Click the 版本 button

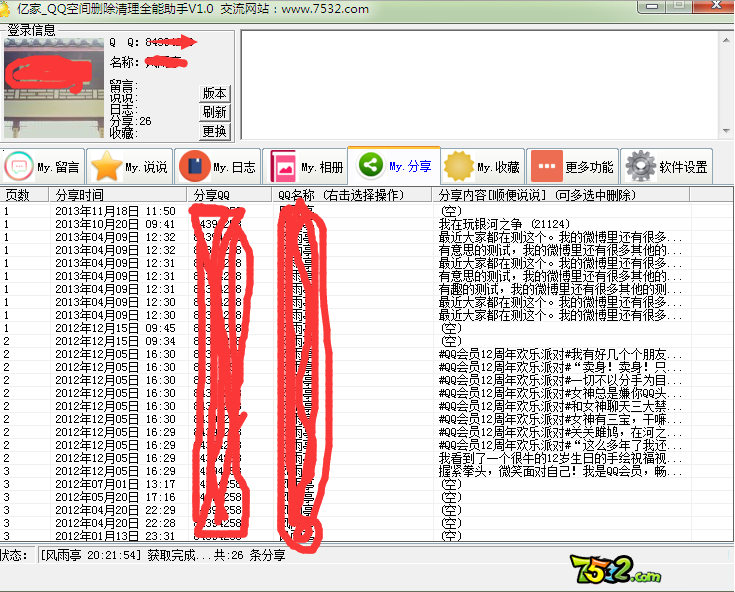(215, 94)
